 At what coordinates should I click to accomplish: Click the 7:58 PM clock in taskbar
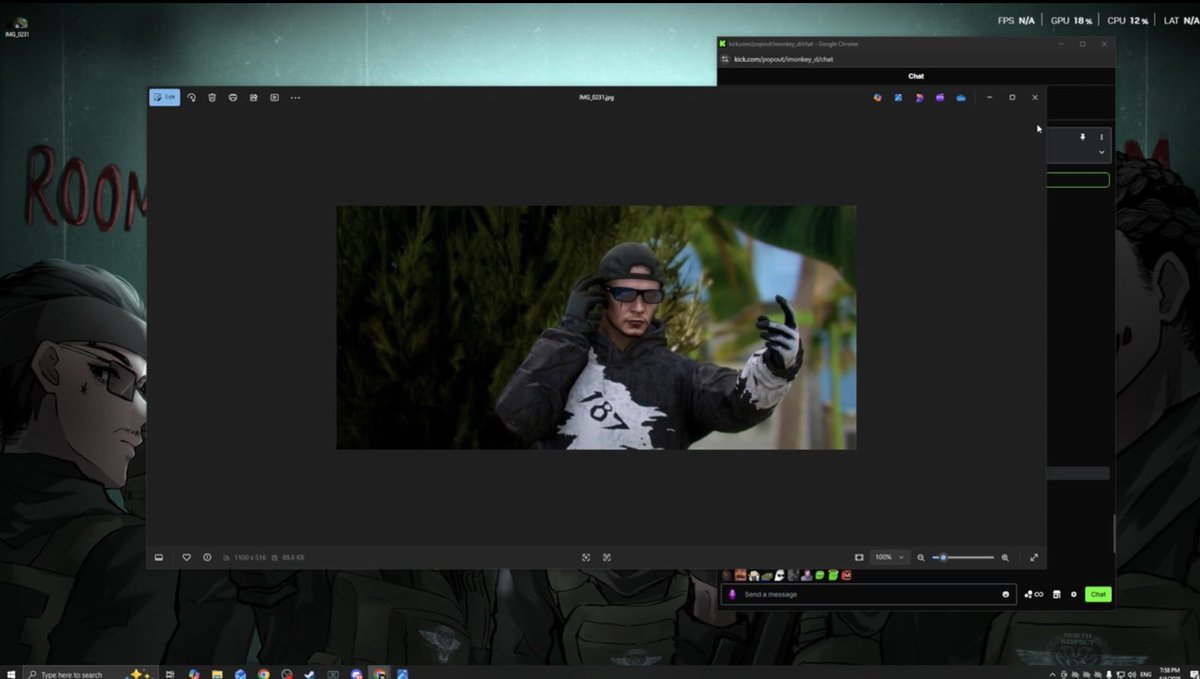[1169, 672]
